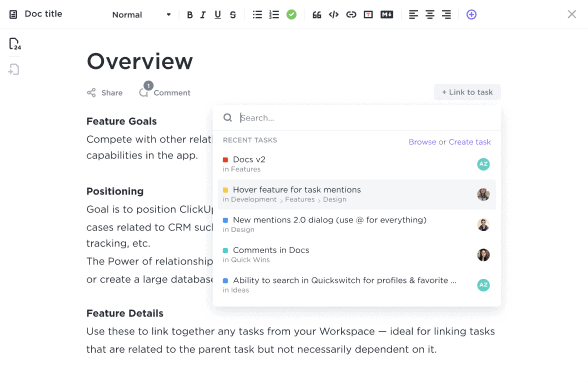Image resolution: width=588 pixels, height=391 pixels.
Task: Select the Docs v2 task
Action: point(357,164)
